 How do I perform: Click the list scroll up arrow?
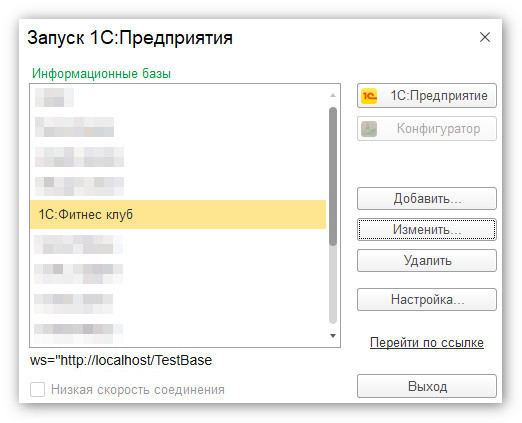[x=333, y=95]
